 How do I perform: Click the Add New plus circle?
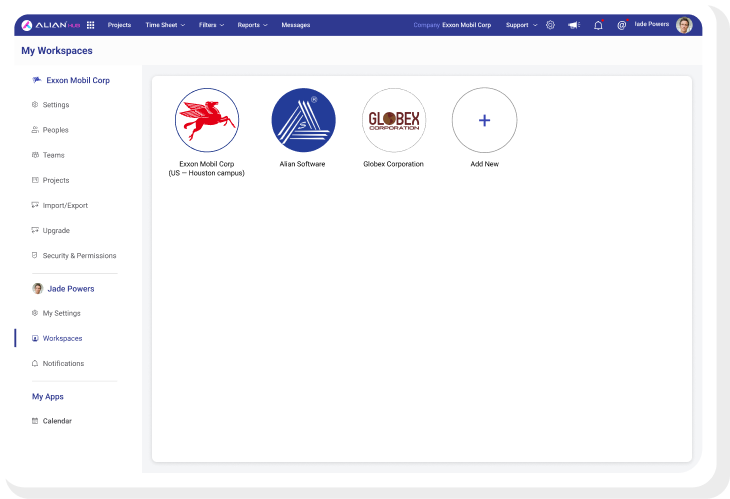pos(485,120)
